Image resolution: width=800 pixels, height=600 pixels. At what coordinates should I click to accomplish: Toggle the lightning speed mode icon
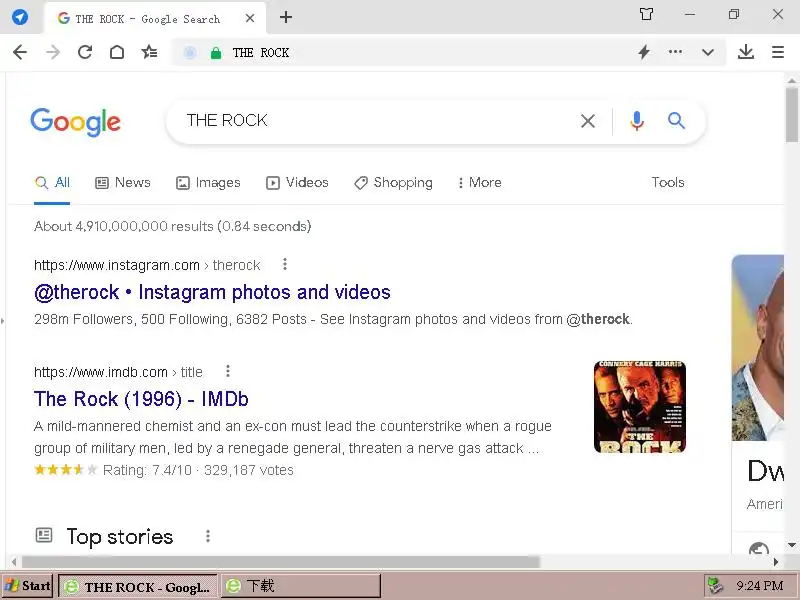644,52
